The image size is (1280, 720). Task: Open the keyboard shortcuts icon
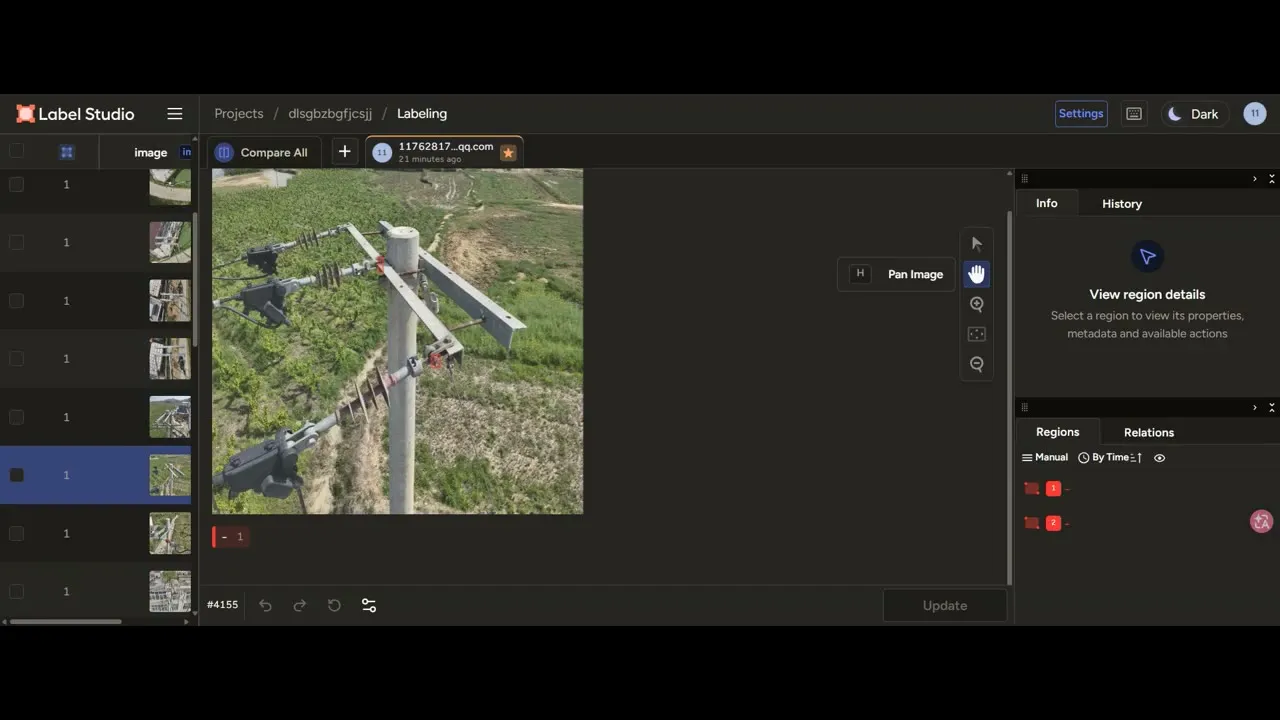1134,114
